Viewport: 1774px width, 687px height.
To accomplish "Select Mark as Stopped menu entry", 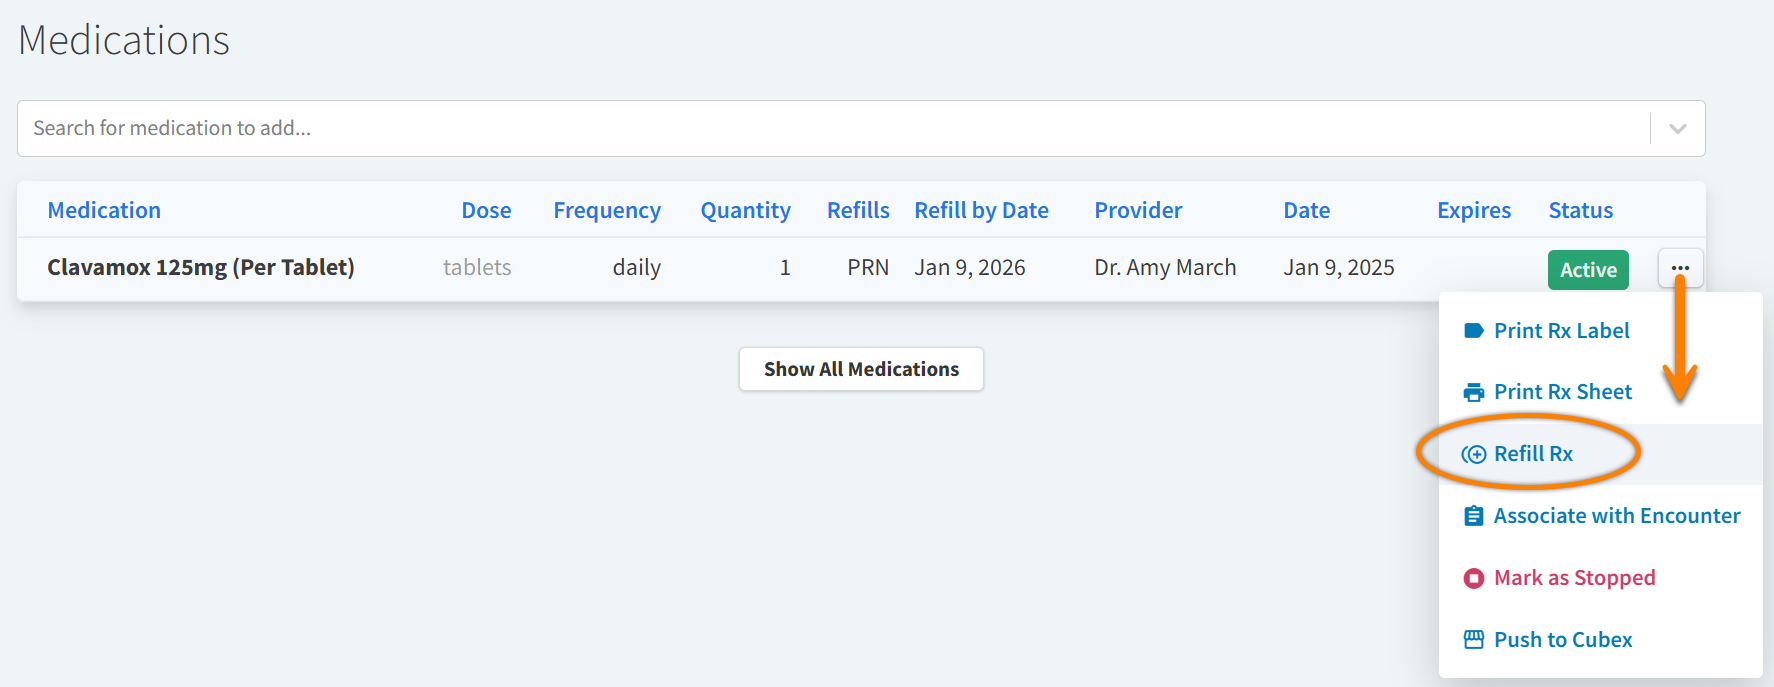I will point(1574,578).
